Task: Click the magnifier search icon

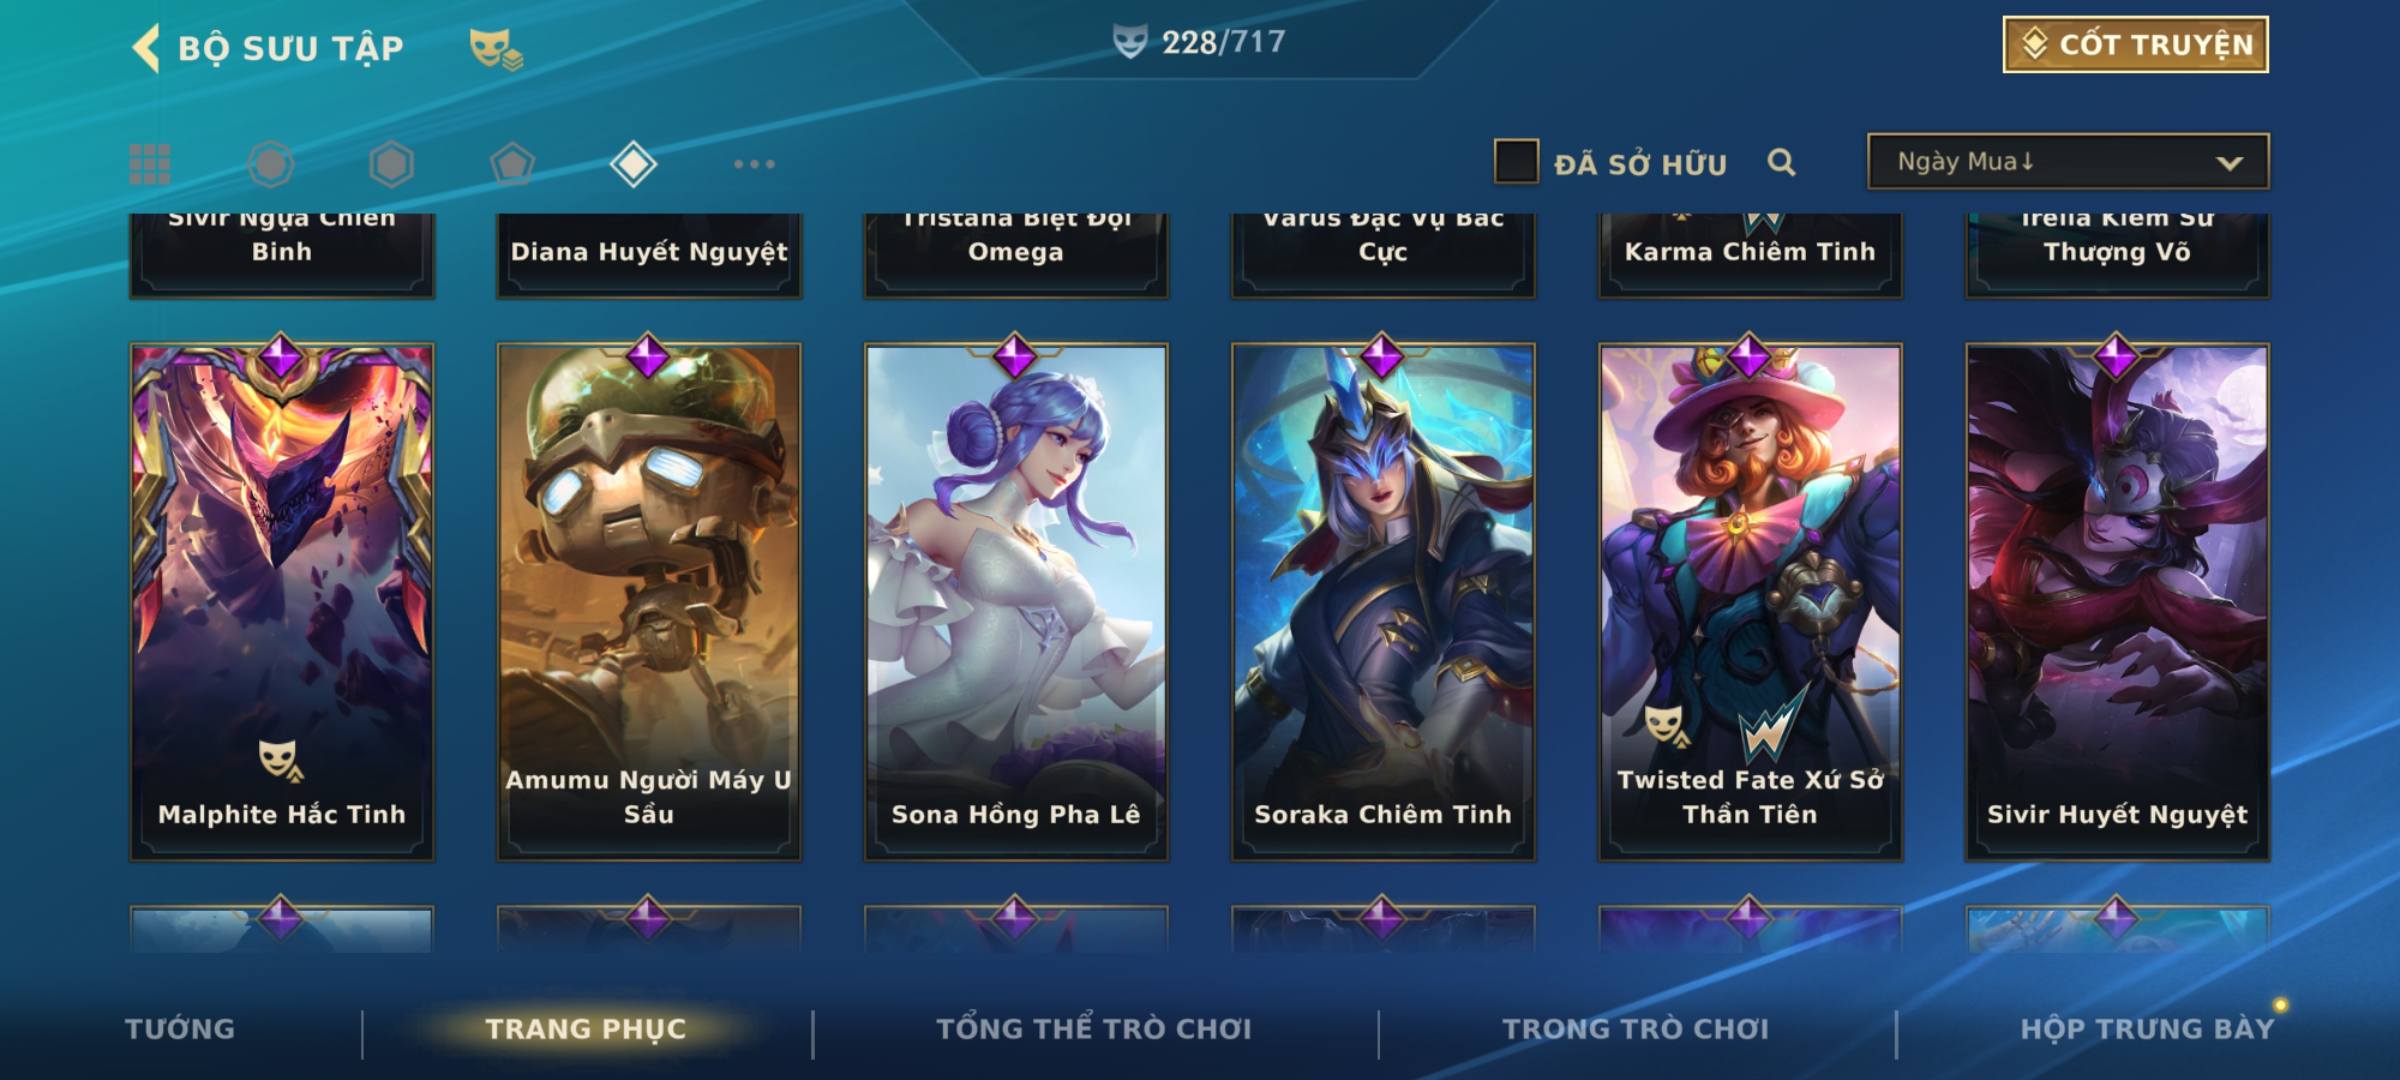Action: pyautogui.click(x=1781, y=162)
